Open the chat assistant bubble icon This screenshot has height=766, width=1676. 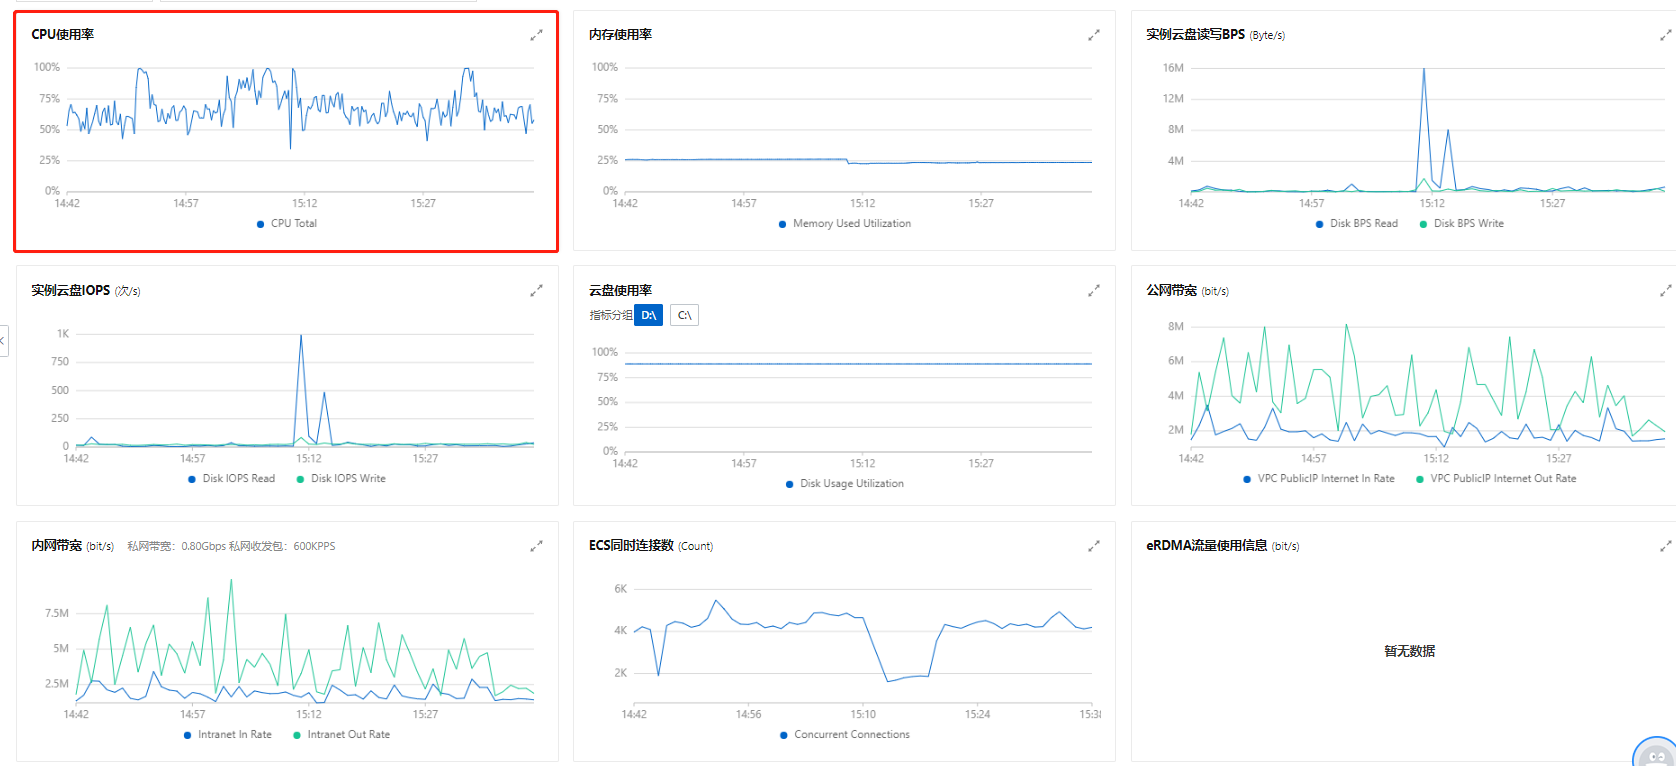point(1656,752)
